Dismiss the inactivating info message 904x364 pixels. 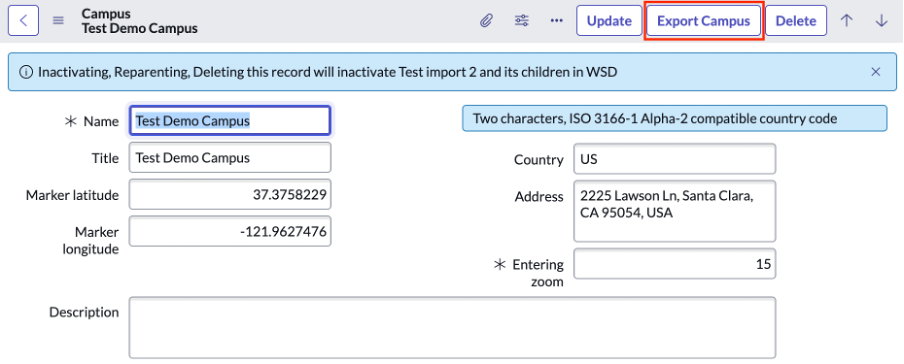point(876,72)
